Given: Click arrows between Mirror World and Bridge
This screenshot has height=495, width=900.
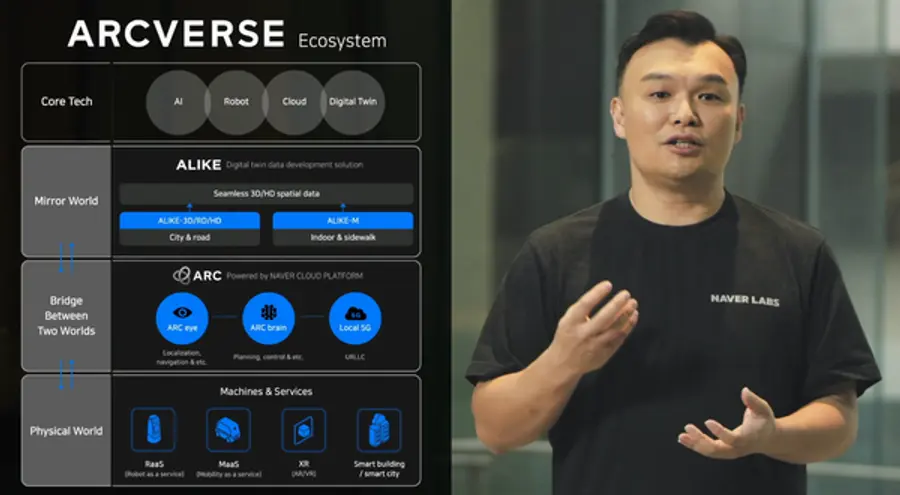Looking at the screenshot, I should coord(66,258).
